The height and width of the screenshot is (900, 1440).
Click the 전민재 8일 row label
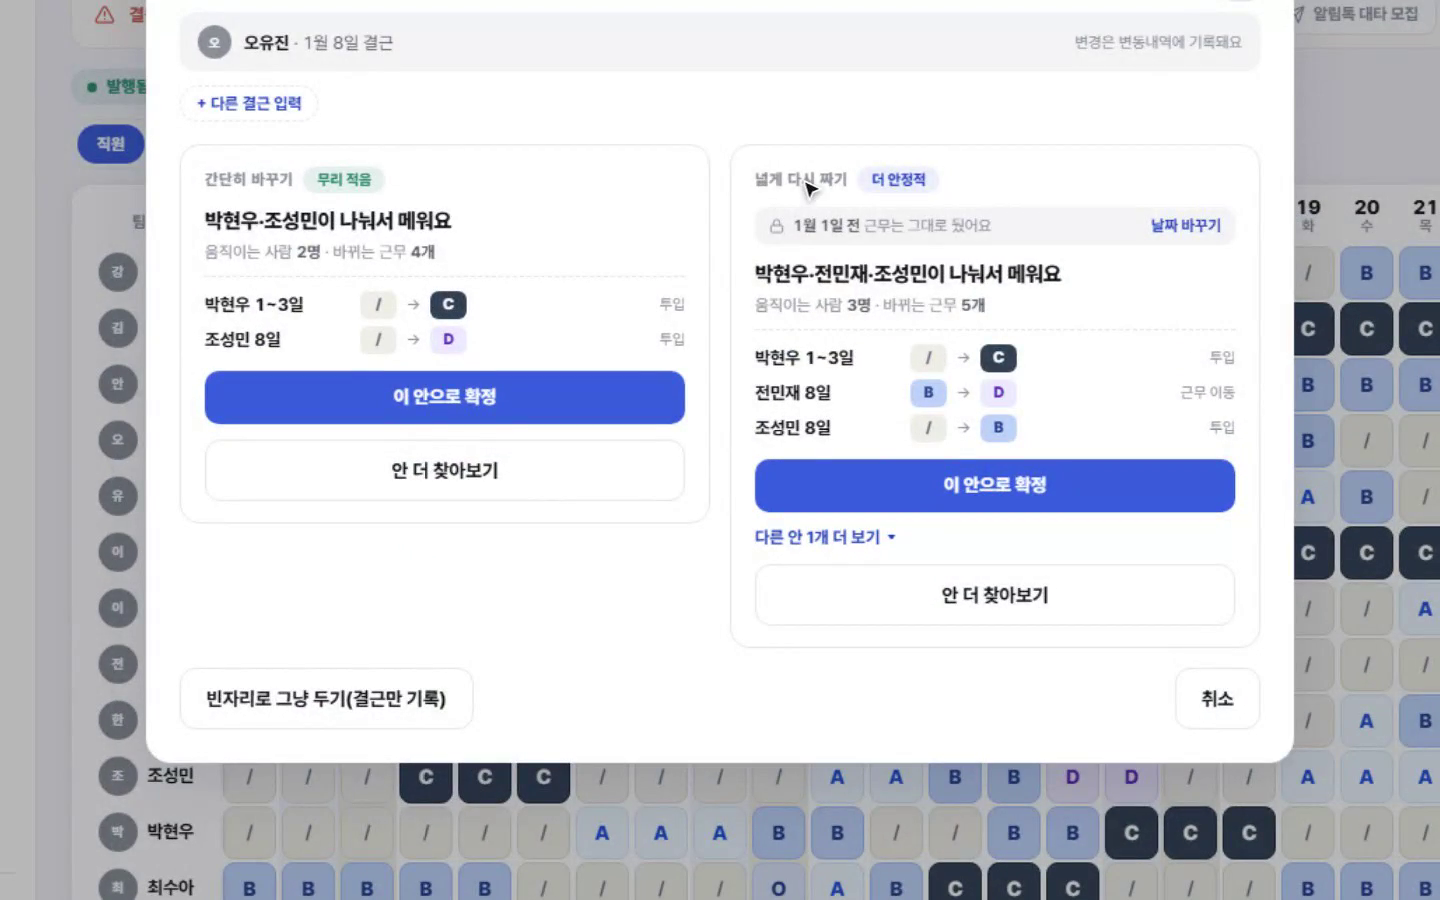pyautogui.click(x=793, y=392)
